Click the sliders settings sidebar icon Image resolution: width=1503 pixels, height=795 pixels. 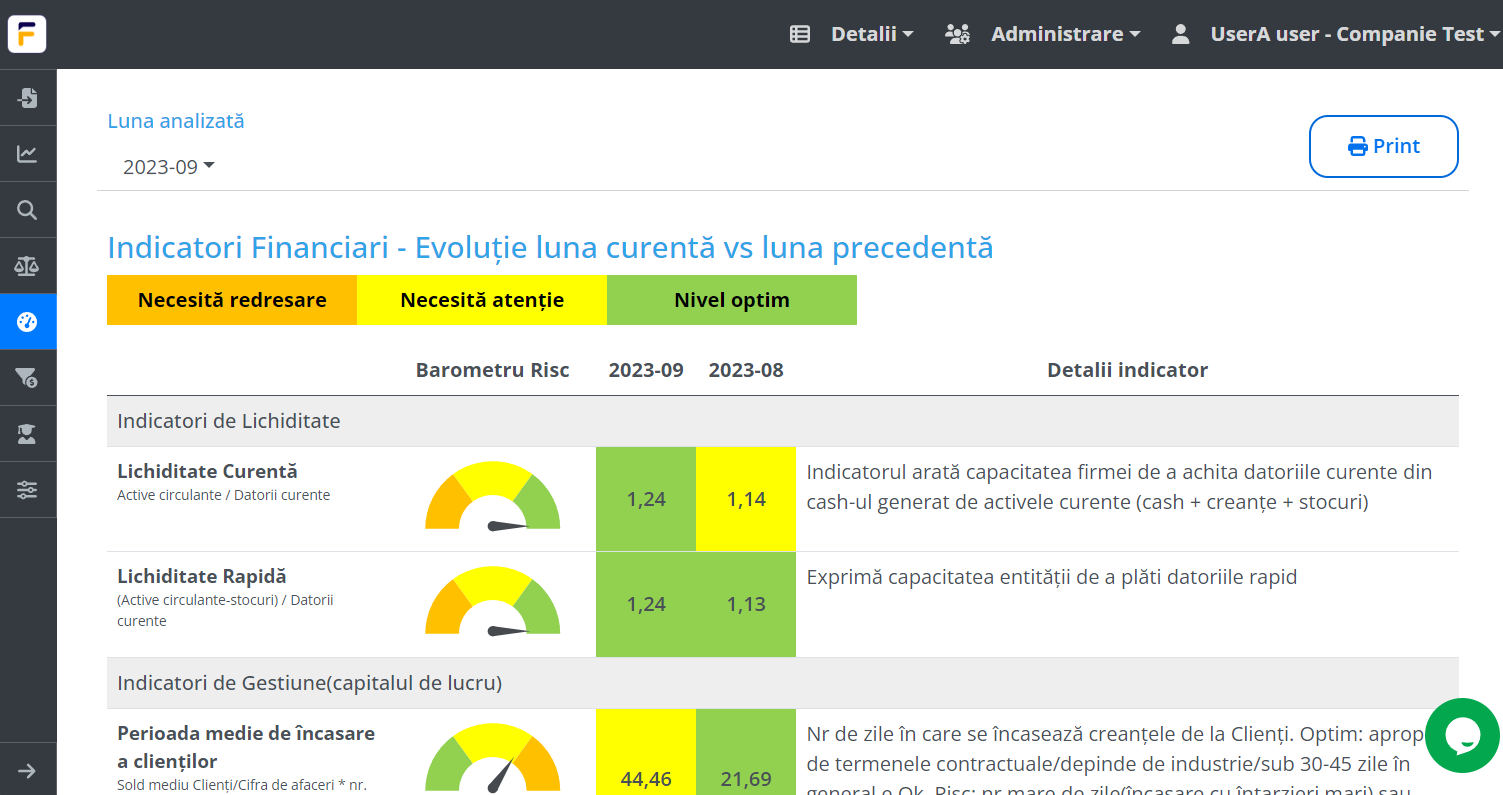pos(28,490)
